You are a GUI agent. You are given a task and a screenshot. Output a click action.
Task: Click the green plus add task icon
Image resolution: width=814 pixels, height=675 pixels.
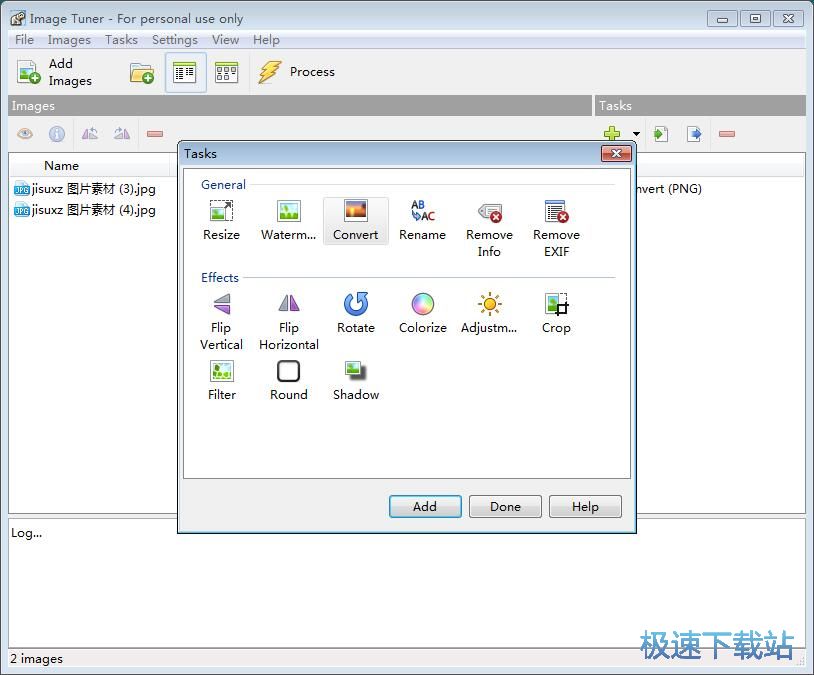point(612,133)
